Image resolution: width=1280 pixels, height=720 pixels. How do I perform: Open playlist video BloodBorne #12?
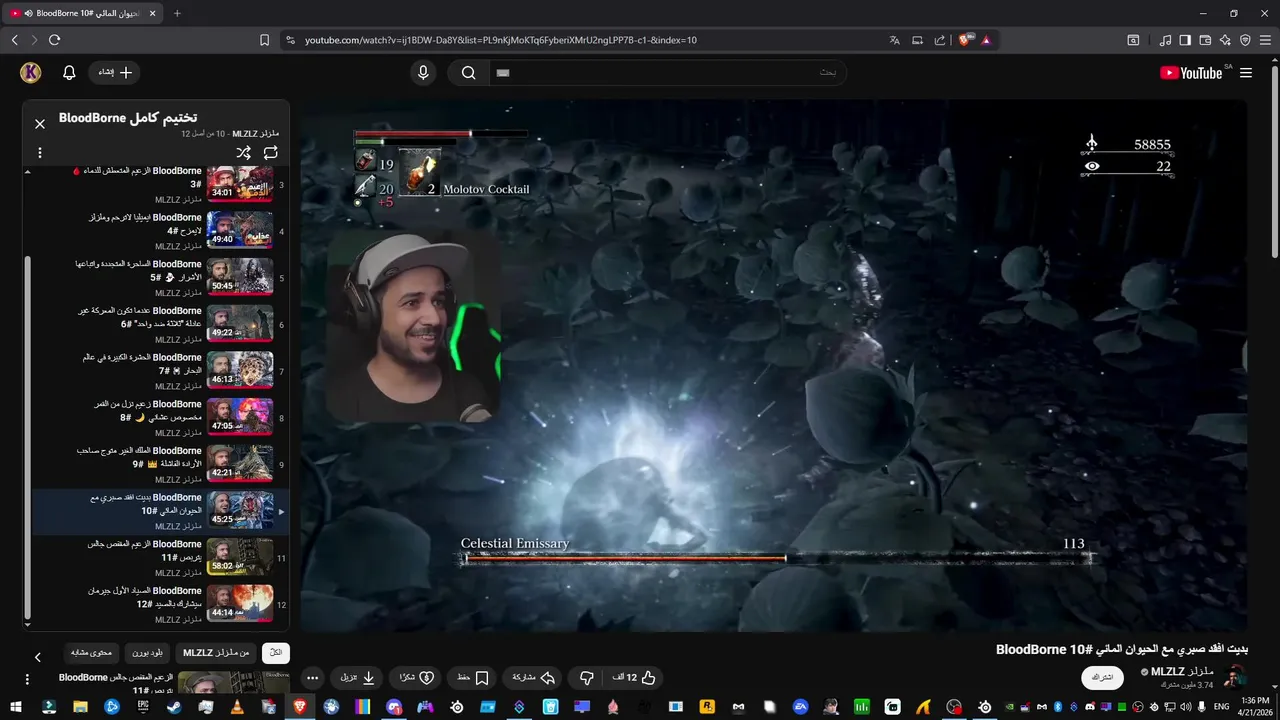pos(160,604)
